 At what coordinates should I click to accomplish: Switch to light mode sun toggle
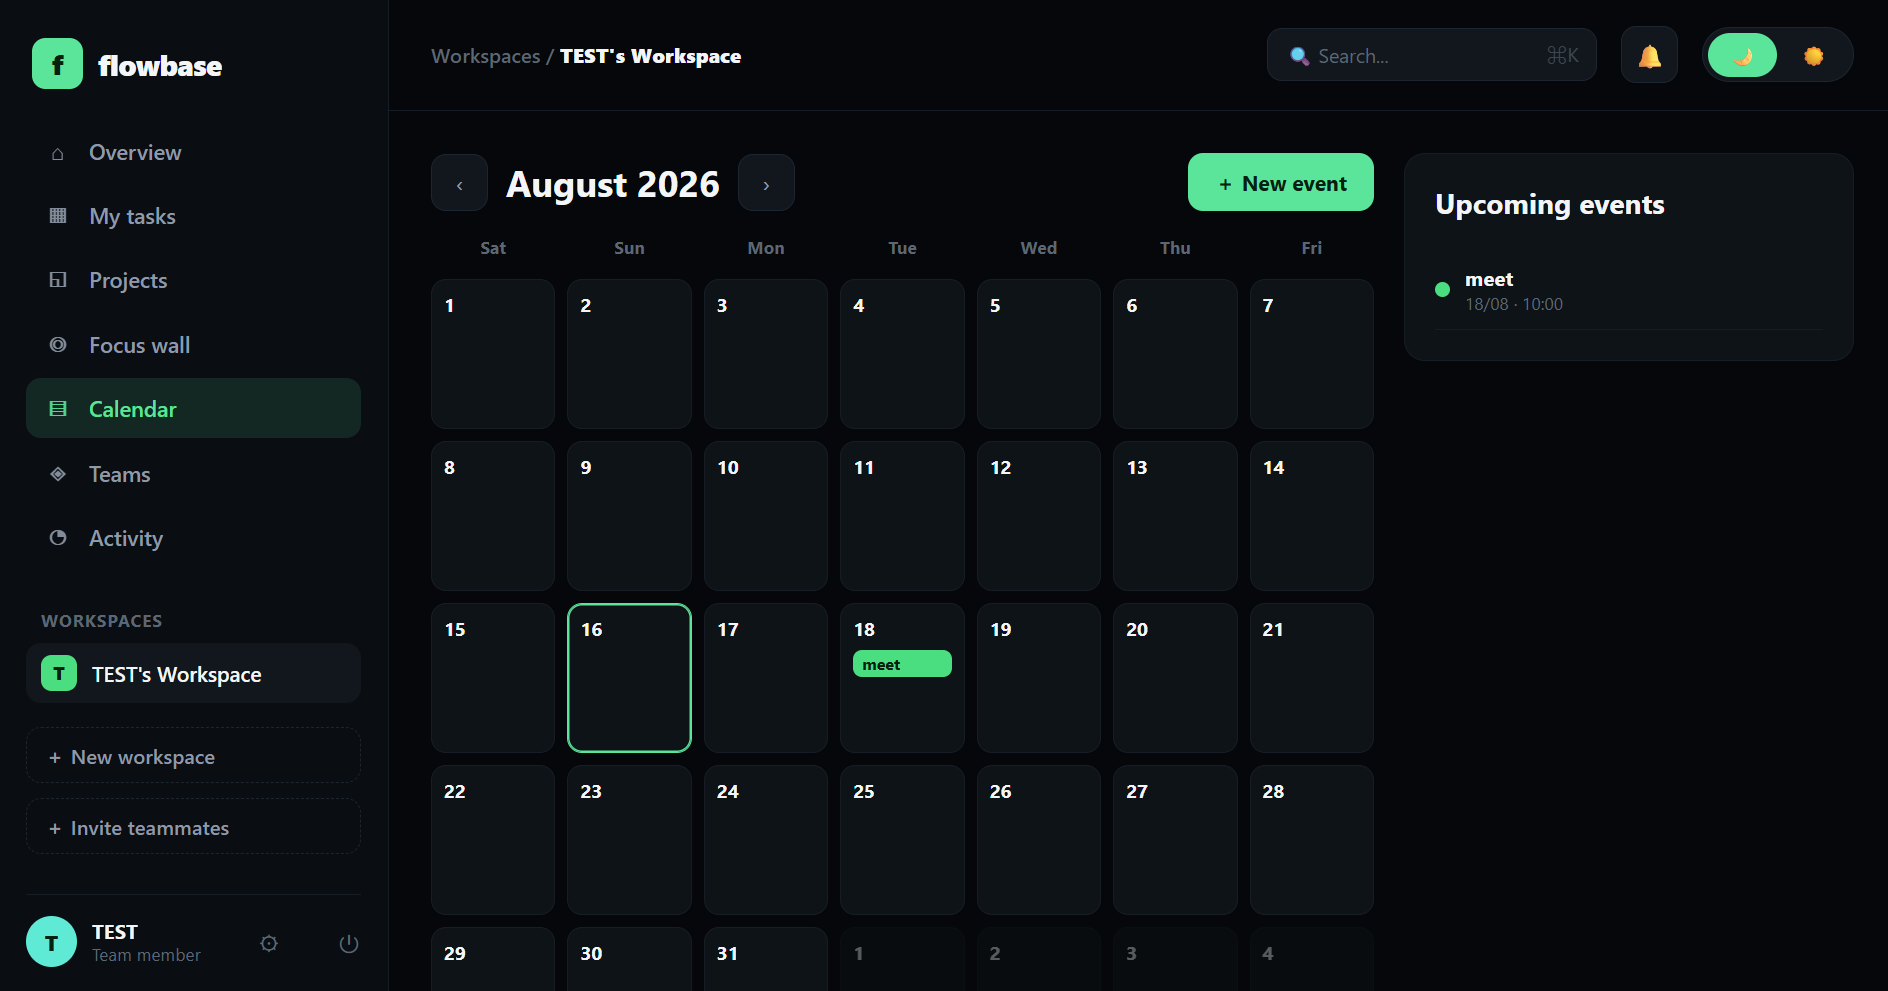coord(1813,56)
